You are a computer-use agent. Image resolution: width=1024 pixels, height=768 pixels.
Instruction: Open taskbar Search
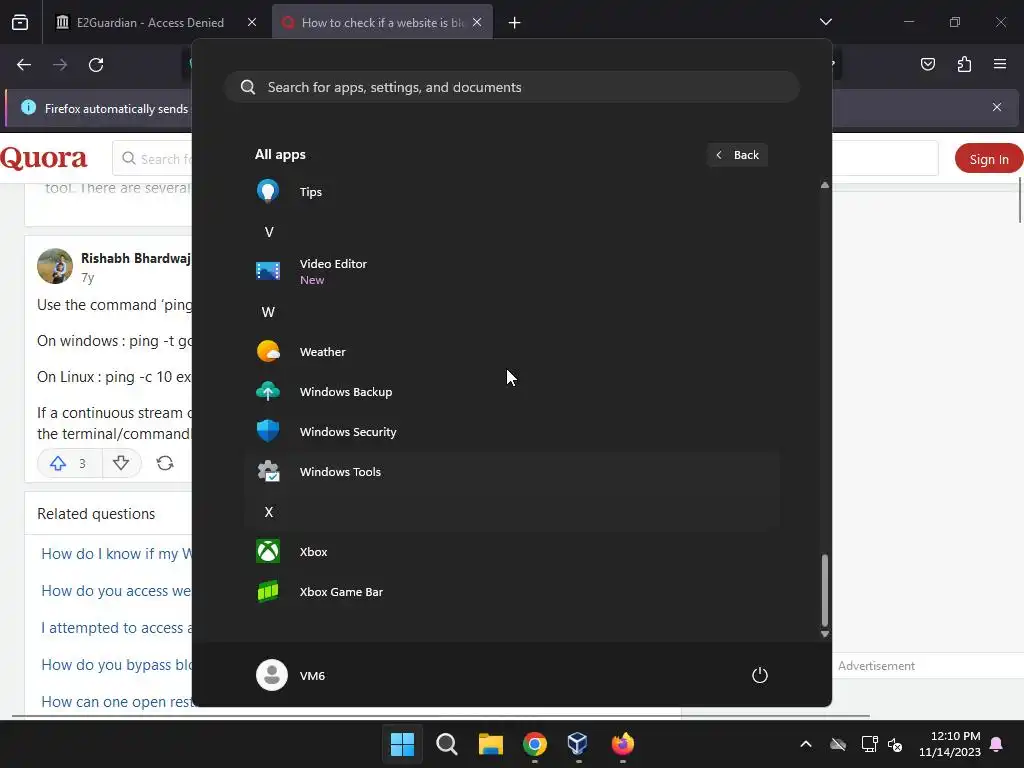pos(447,744)
